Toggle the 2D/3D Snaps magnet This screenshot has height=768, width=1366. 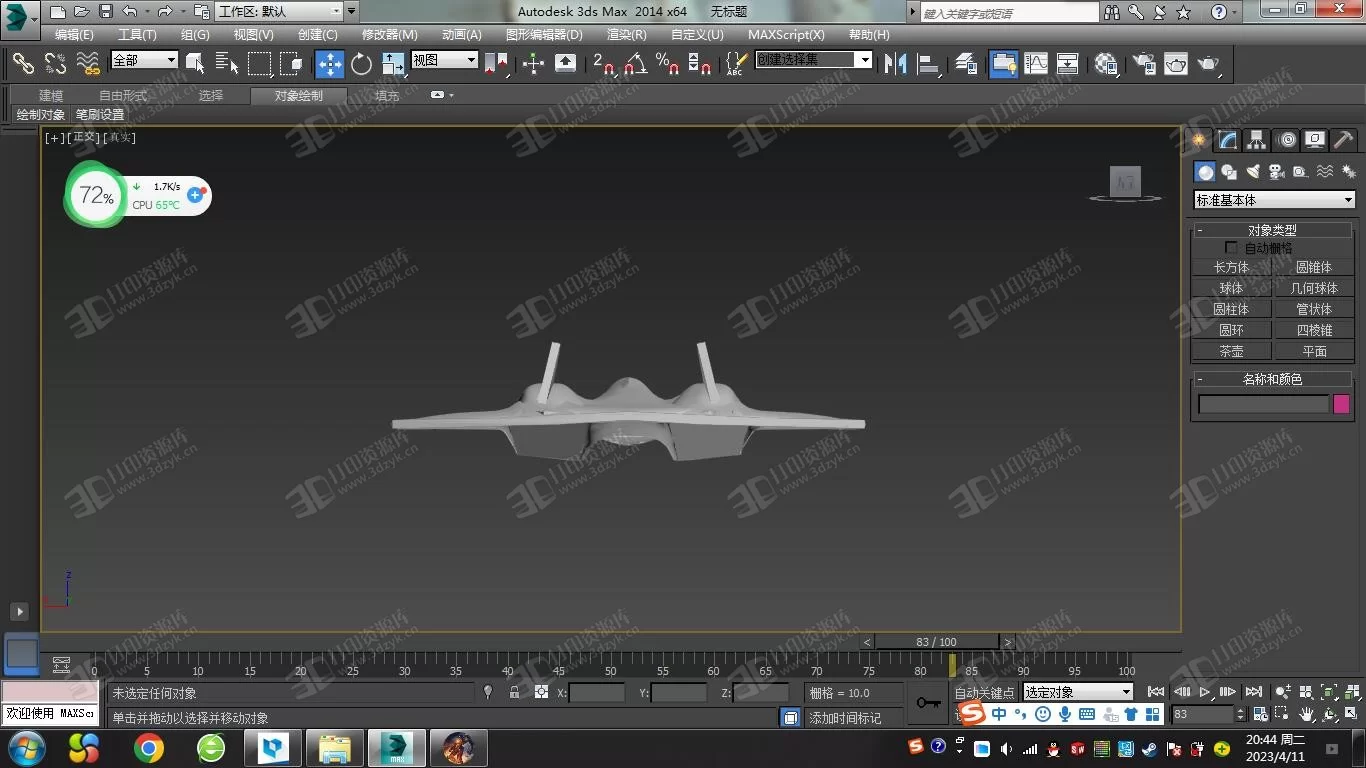(604, 63)
